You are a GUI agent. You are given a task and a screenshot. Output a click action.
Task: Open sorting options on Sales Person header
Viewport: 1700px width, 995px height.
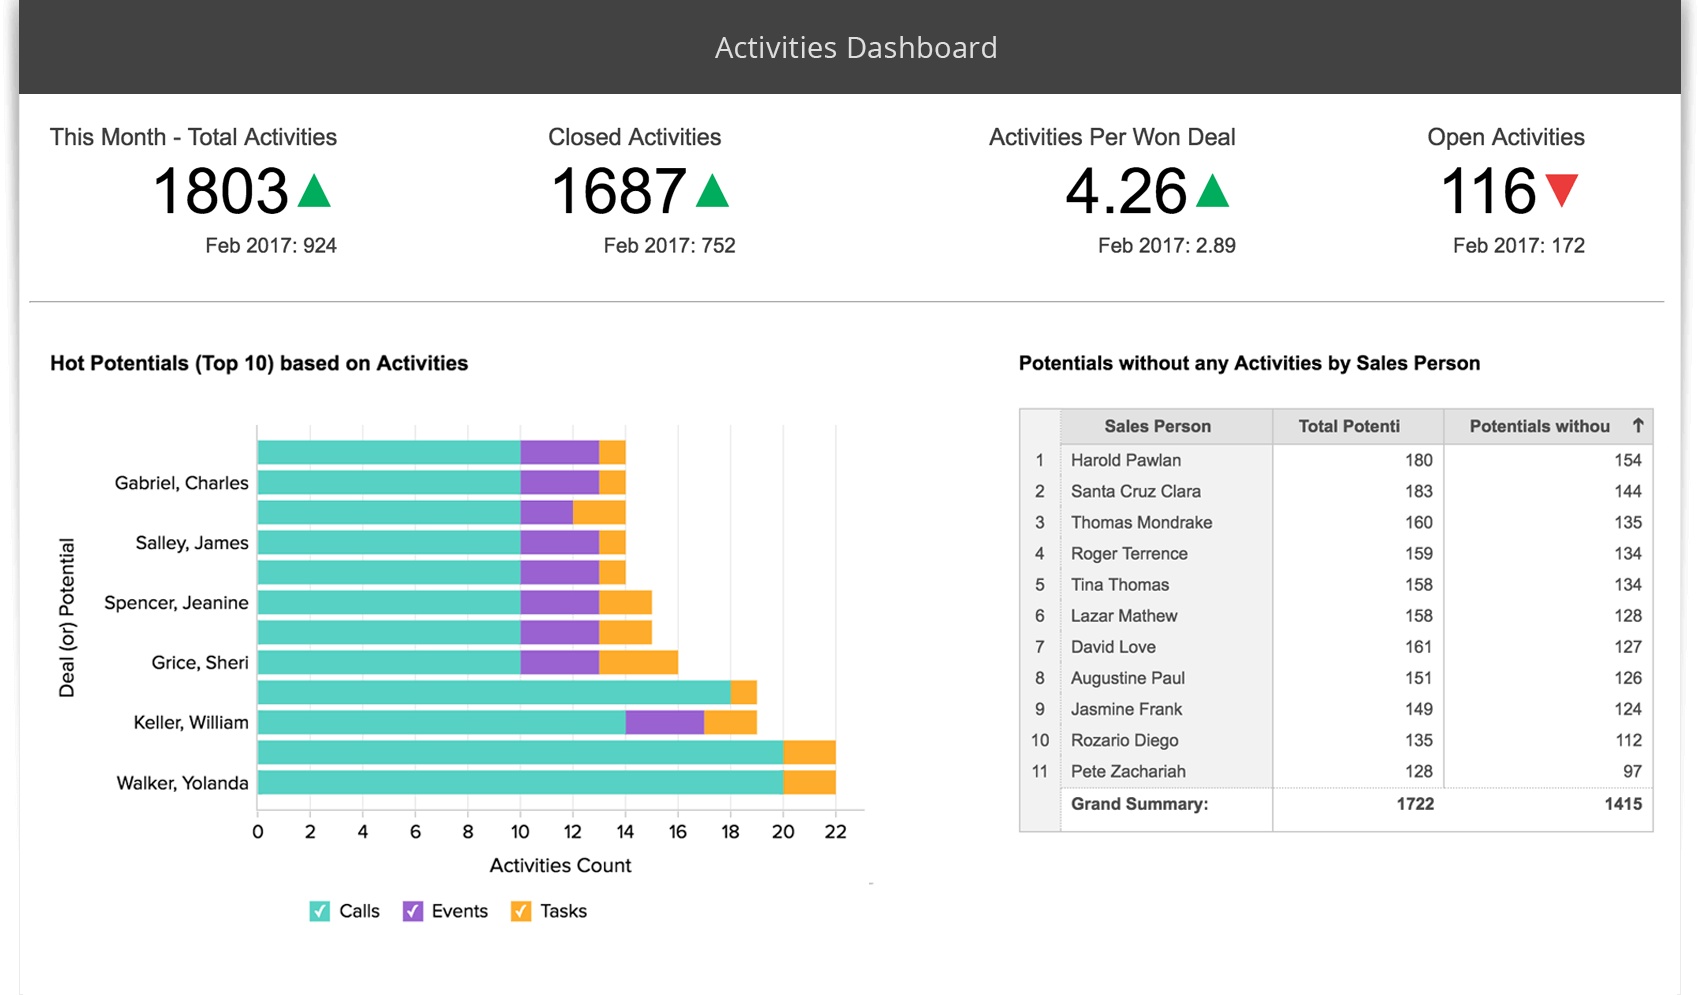point(1156,425)
